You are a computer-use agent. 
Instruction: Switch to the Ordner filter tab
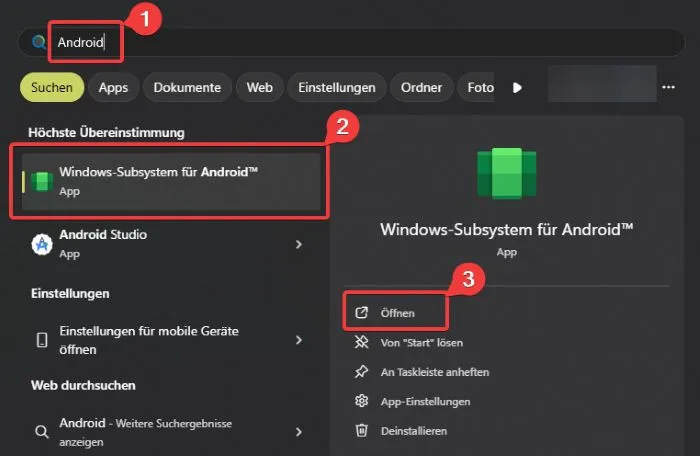[x=421, y=88]
